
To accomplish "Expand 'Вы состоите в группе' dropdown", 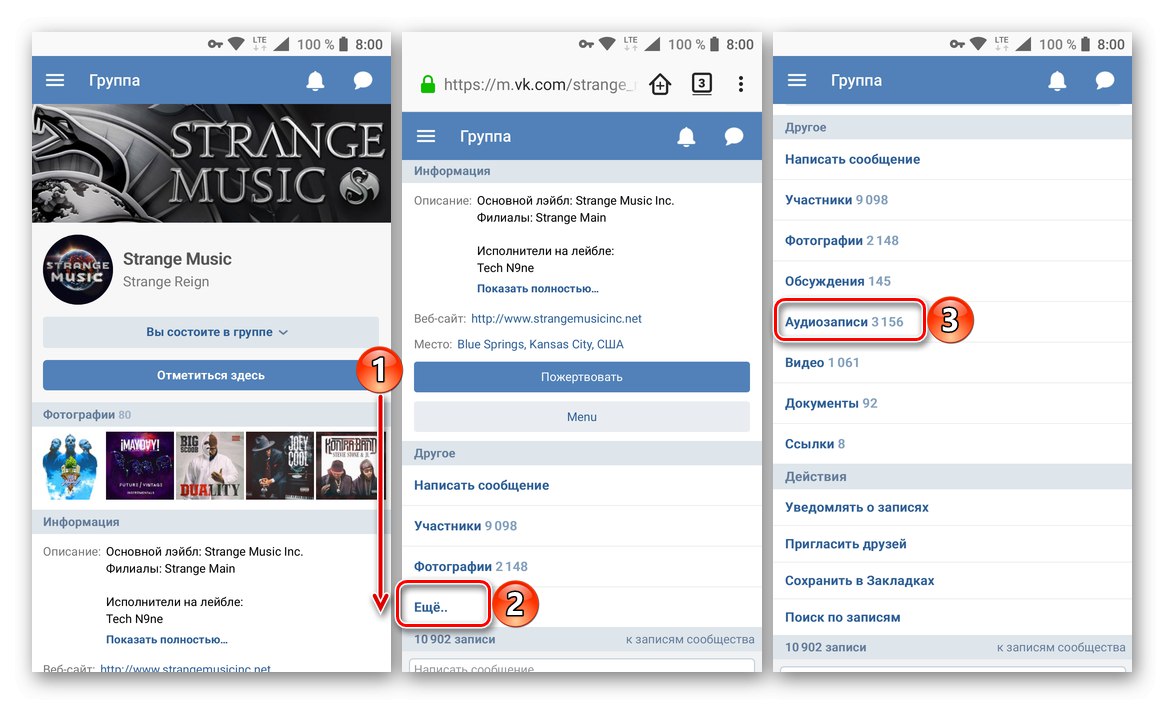I will coord(211,332).
